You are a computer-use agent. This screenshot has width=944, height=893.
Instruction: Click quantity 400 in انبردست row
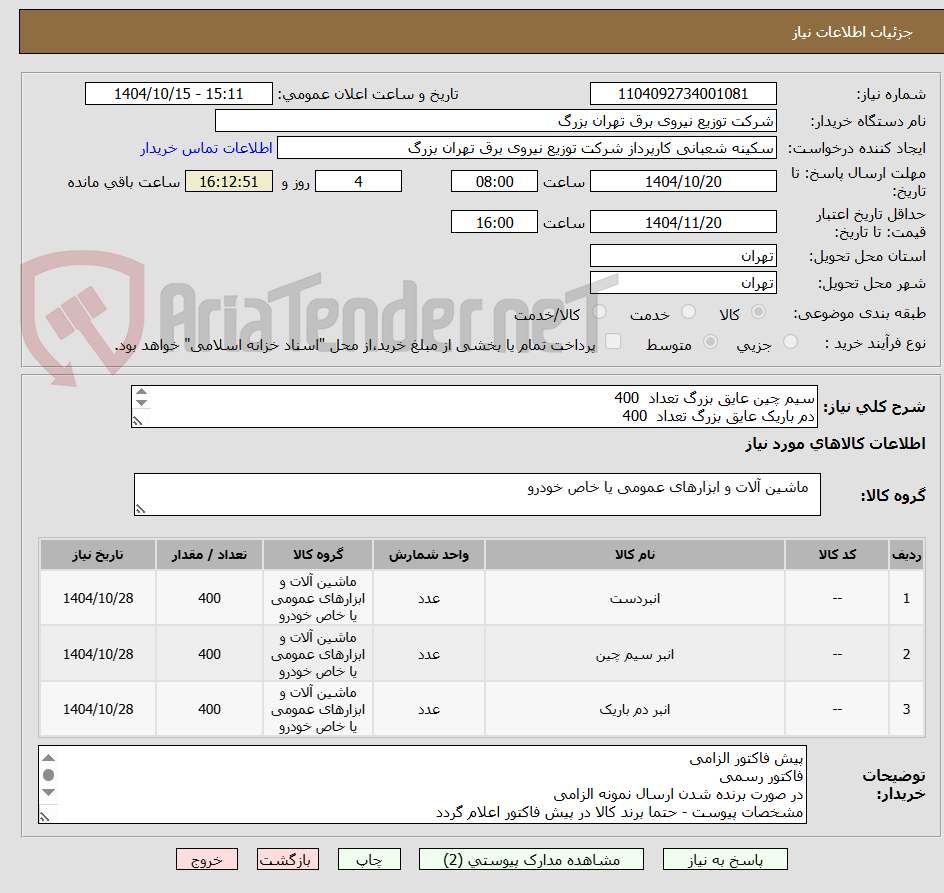click(210, 599)
